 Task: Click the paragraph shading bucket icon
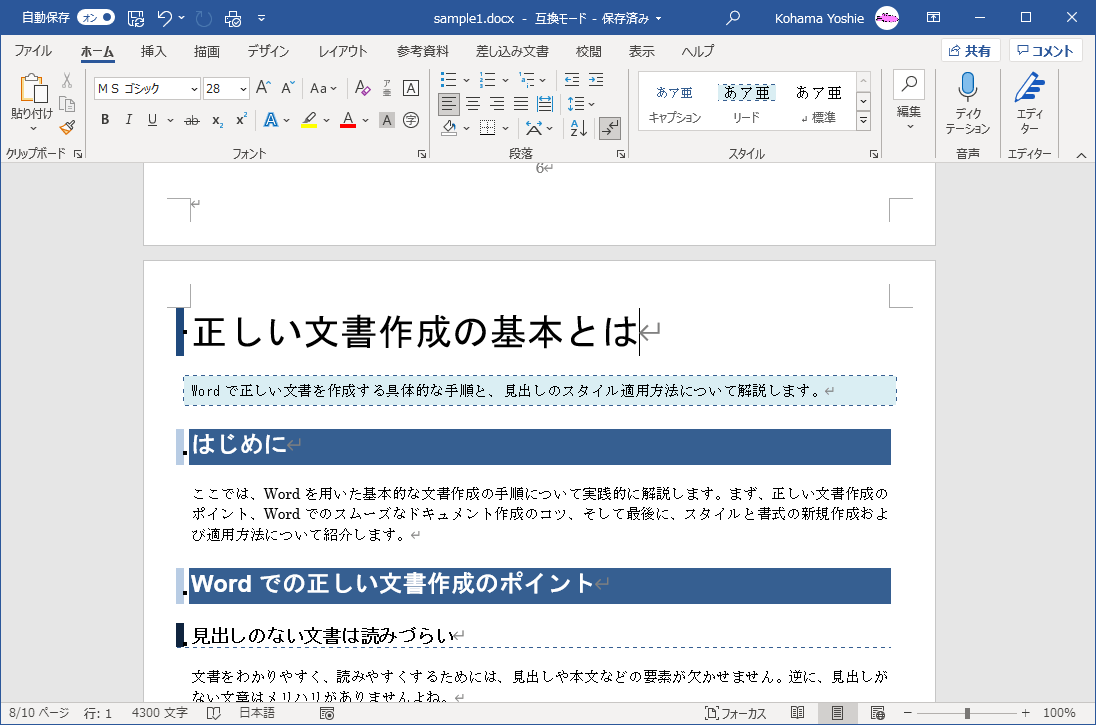[x=449, y=128]
